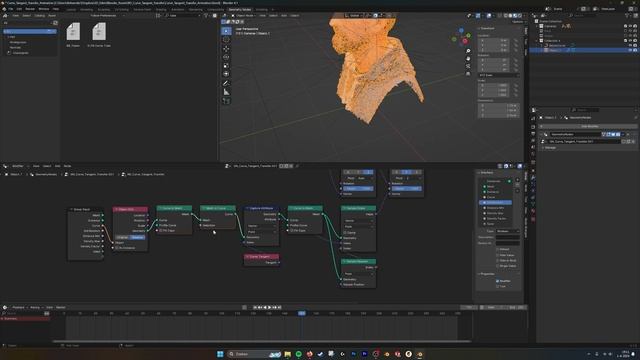
Task: Select Relative button on Object Info node
Action: [x=138, y=237]
